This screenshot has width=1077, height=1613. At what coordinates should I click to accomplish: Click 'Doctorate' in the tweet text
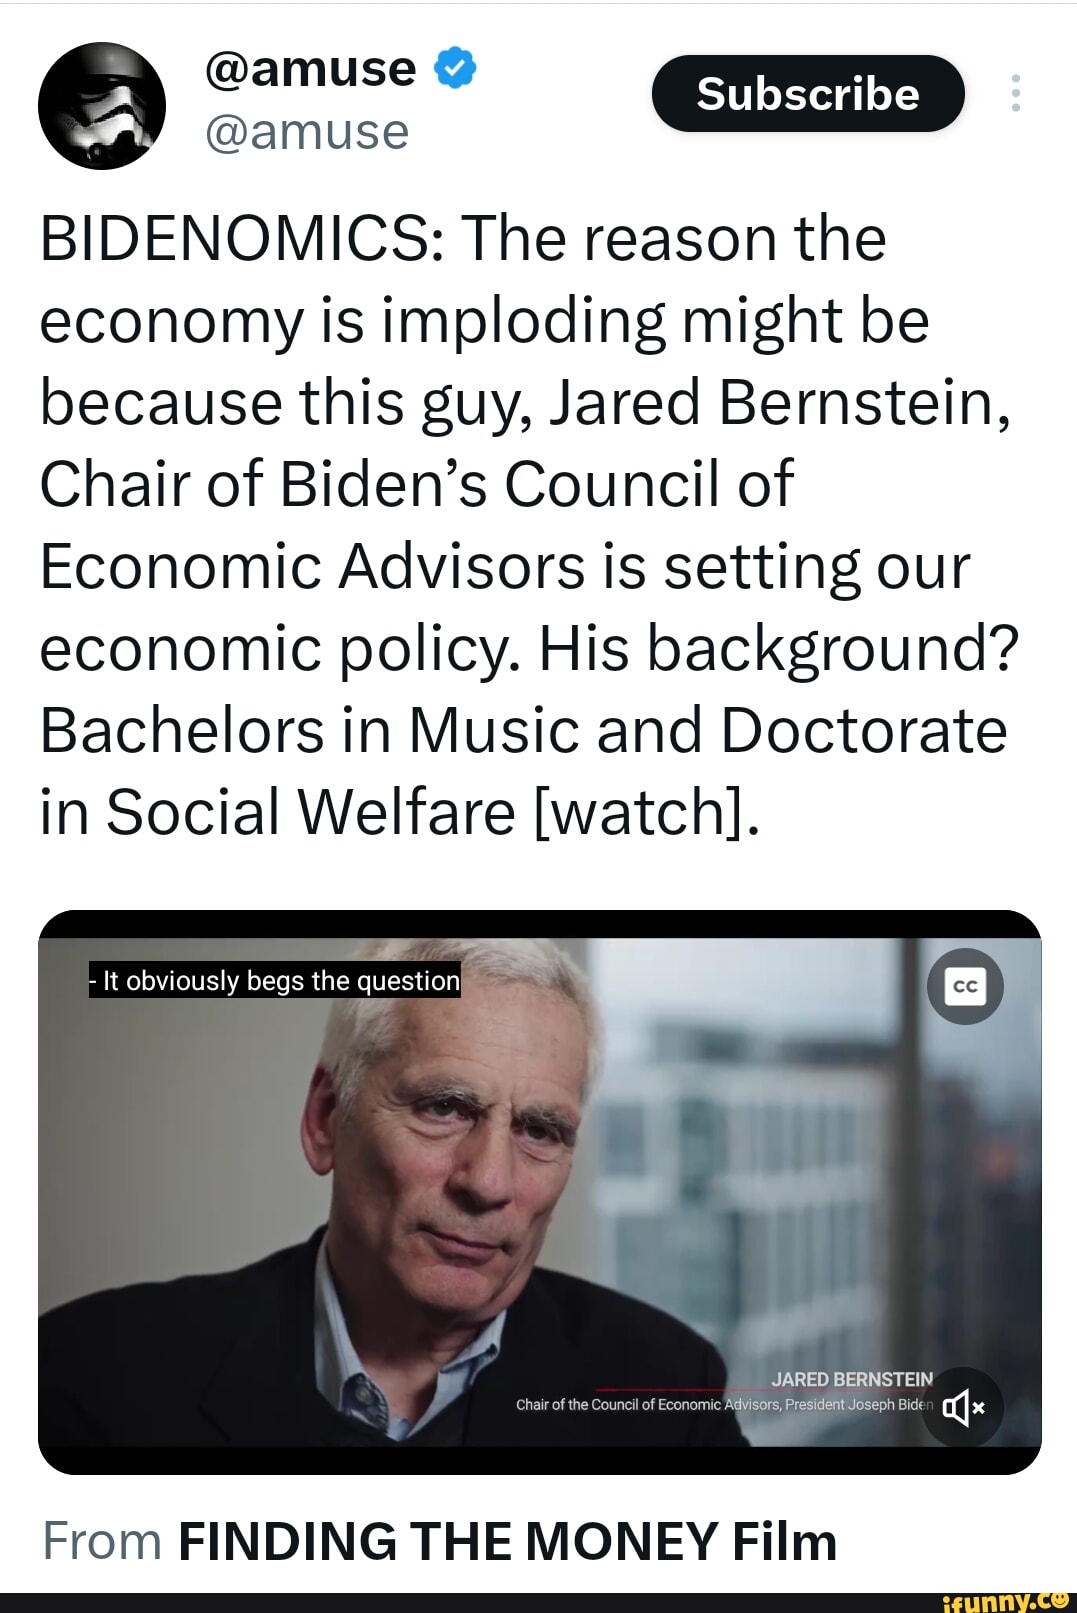point(863,730)
